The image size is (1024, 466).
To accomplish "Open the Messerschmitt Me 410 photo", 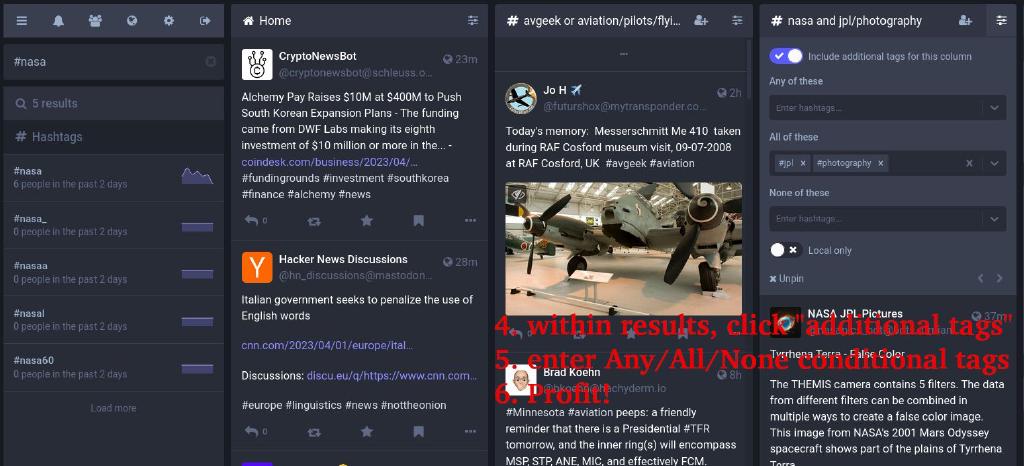I will 624,249.
